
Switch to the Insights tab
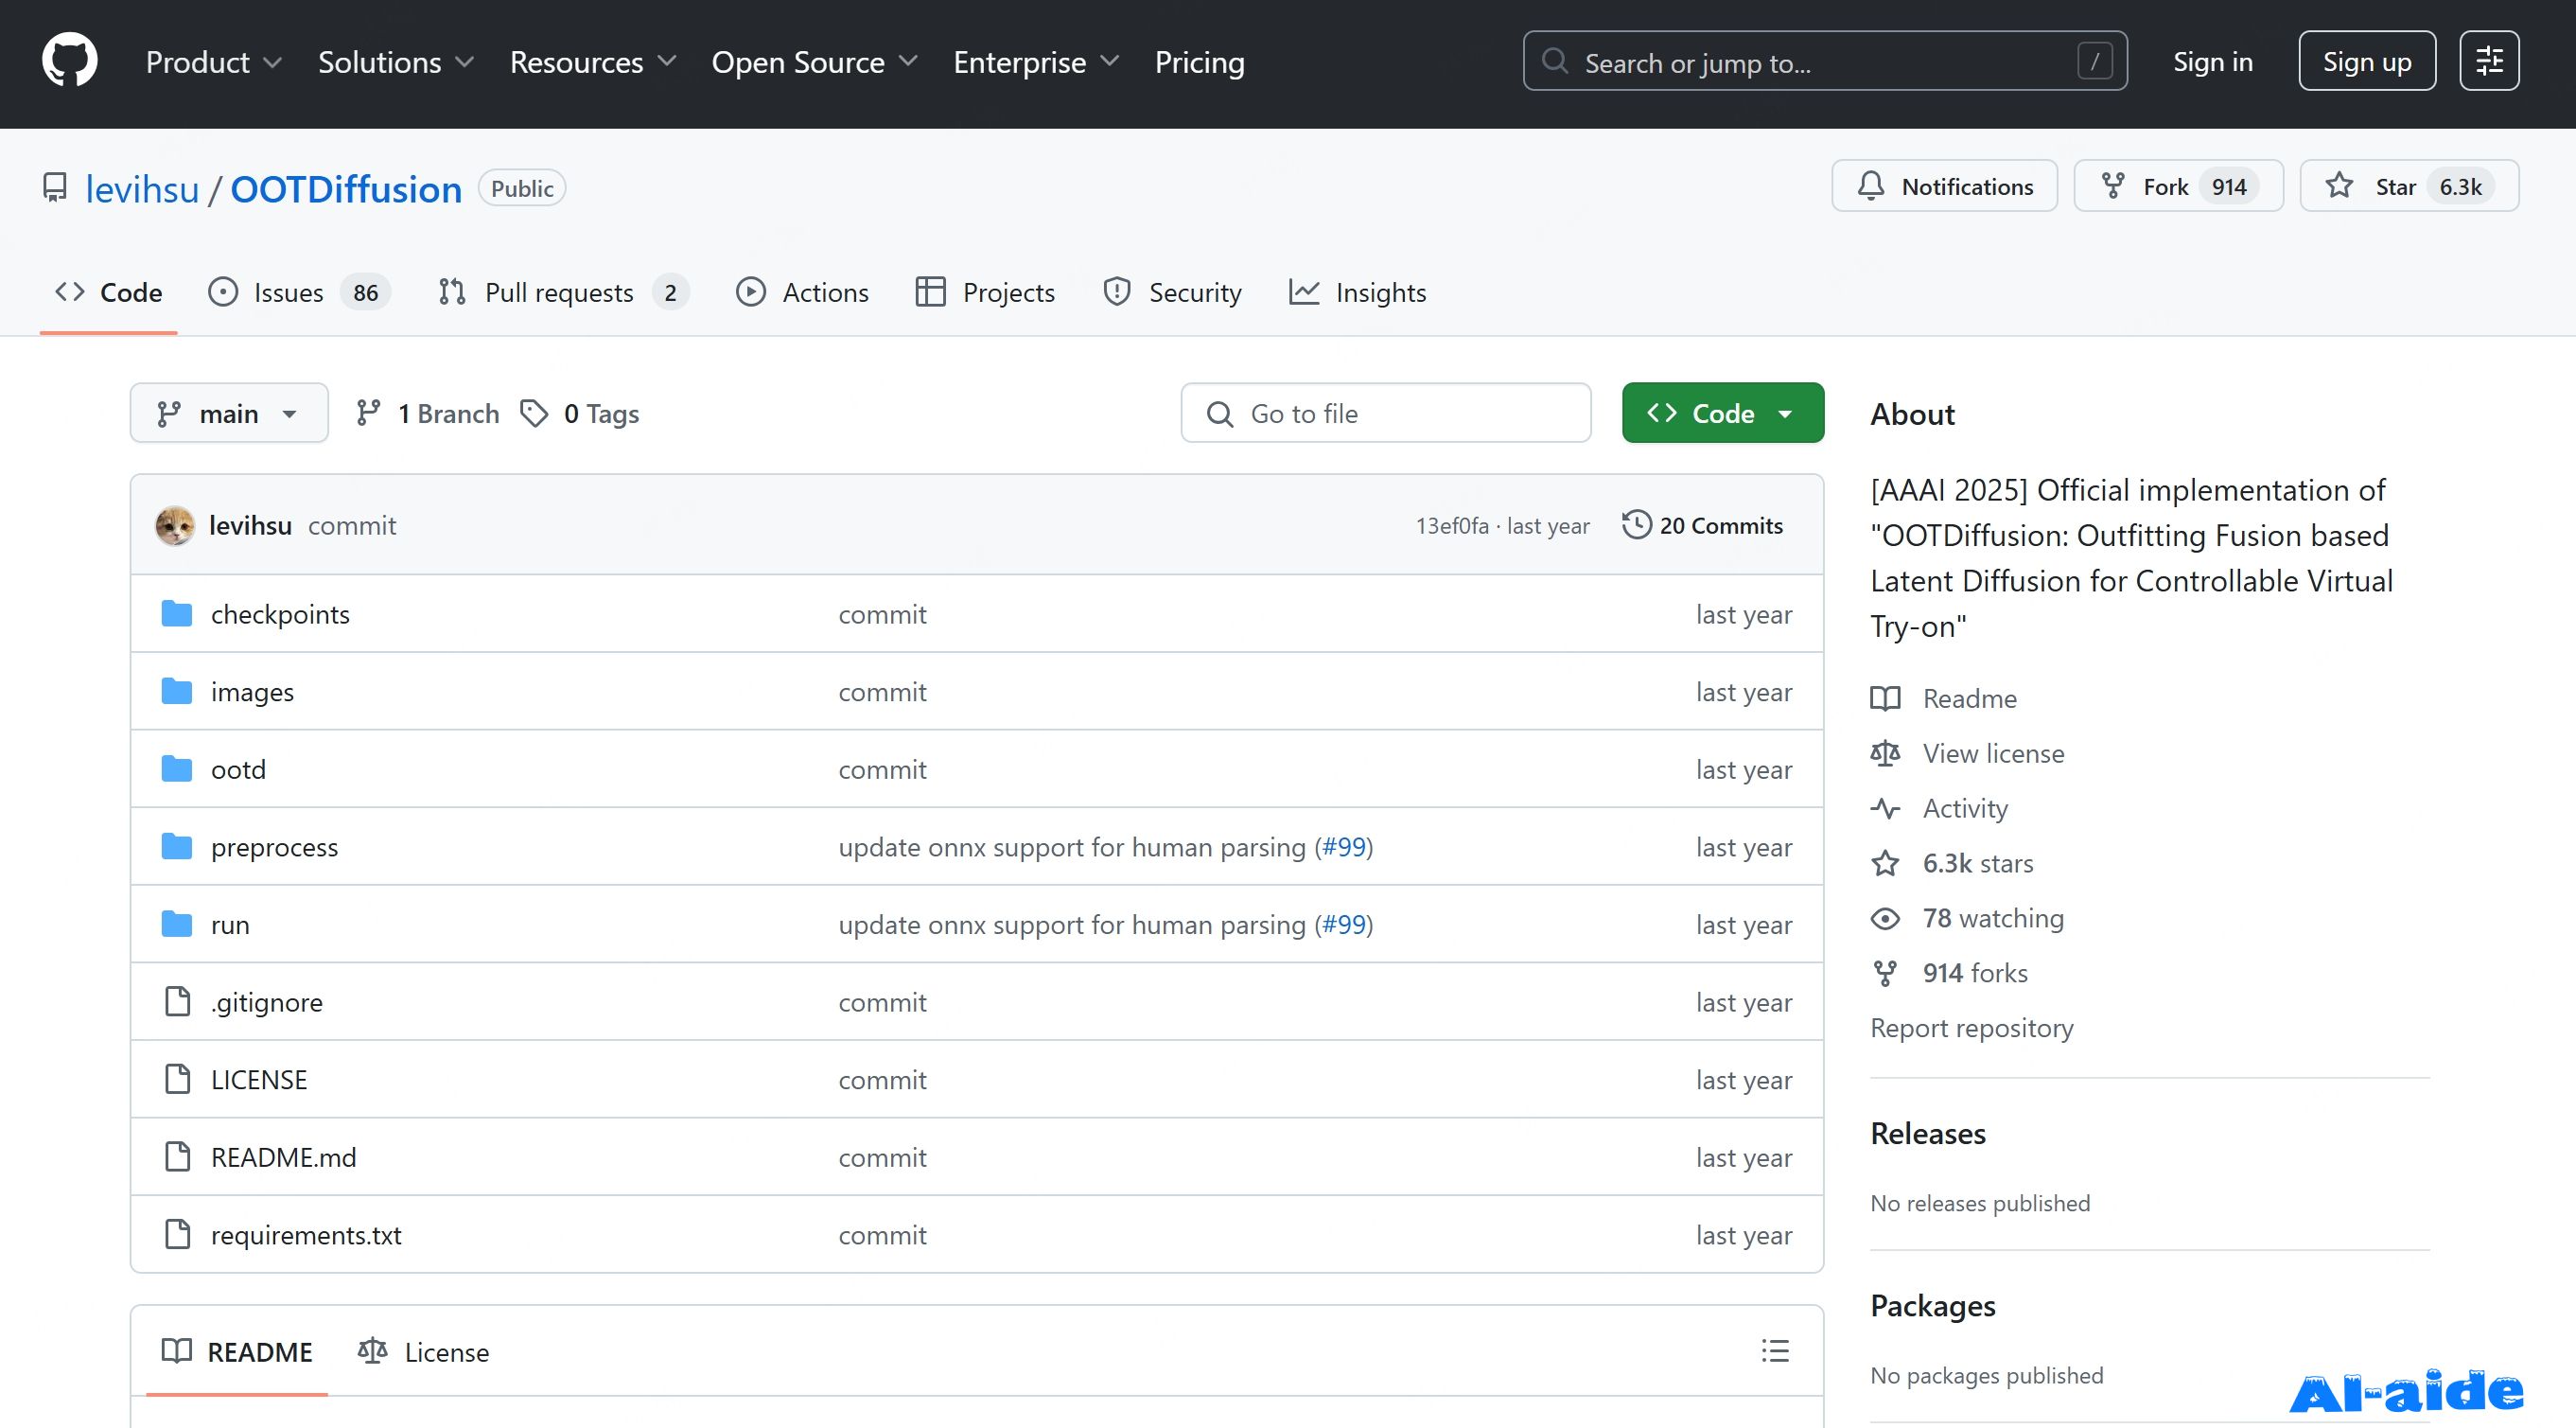point(1357,292)
